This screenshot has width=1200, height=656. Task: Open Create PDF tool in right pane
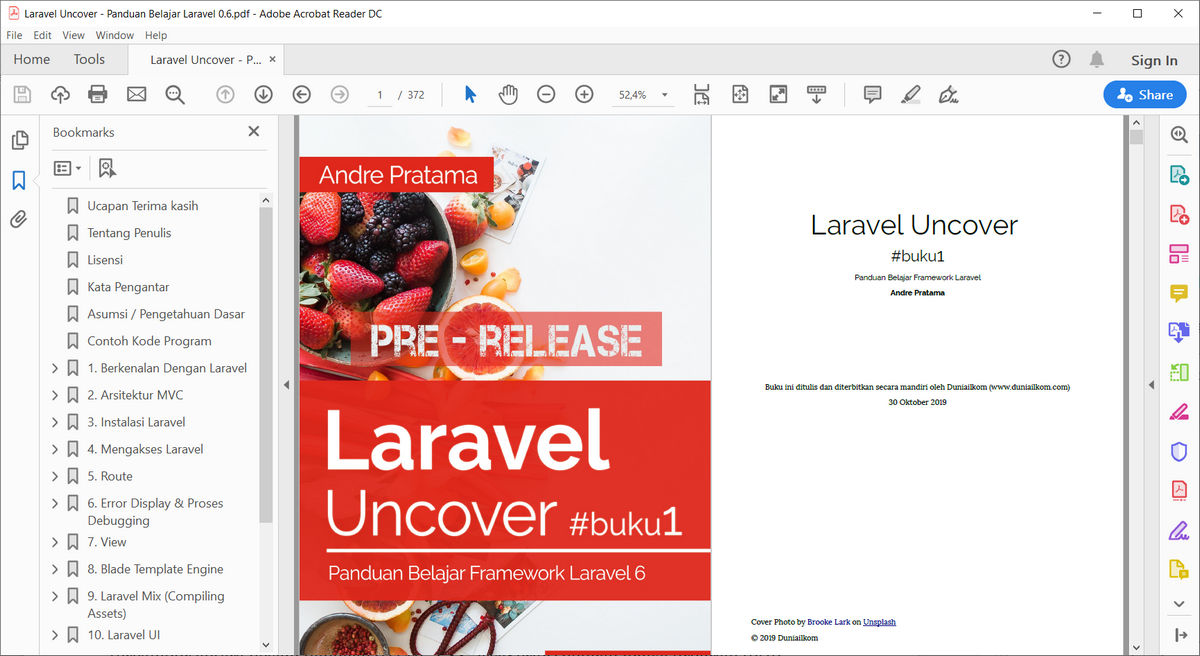pyautogui.click(x=1179, y=213)
